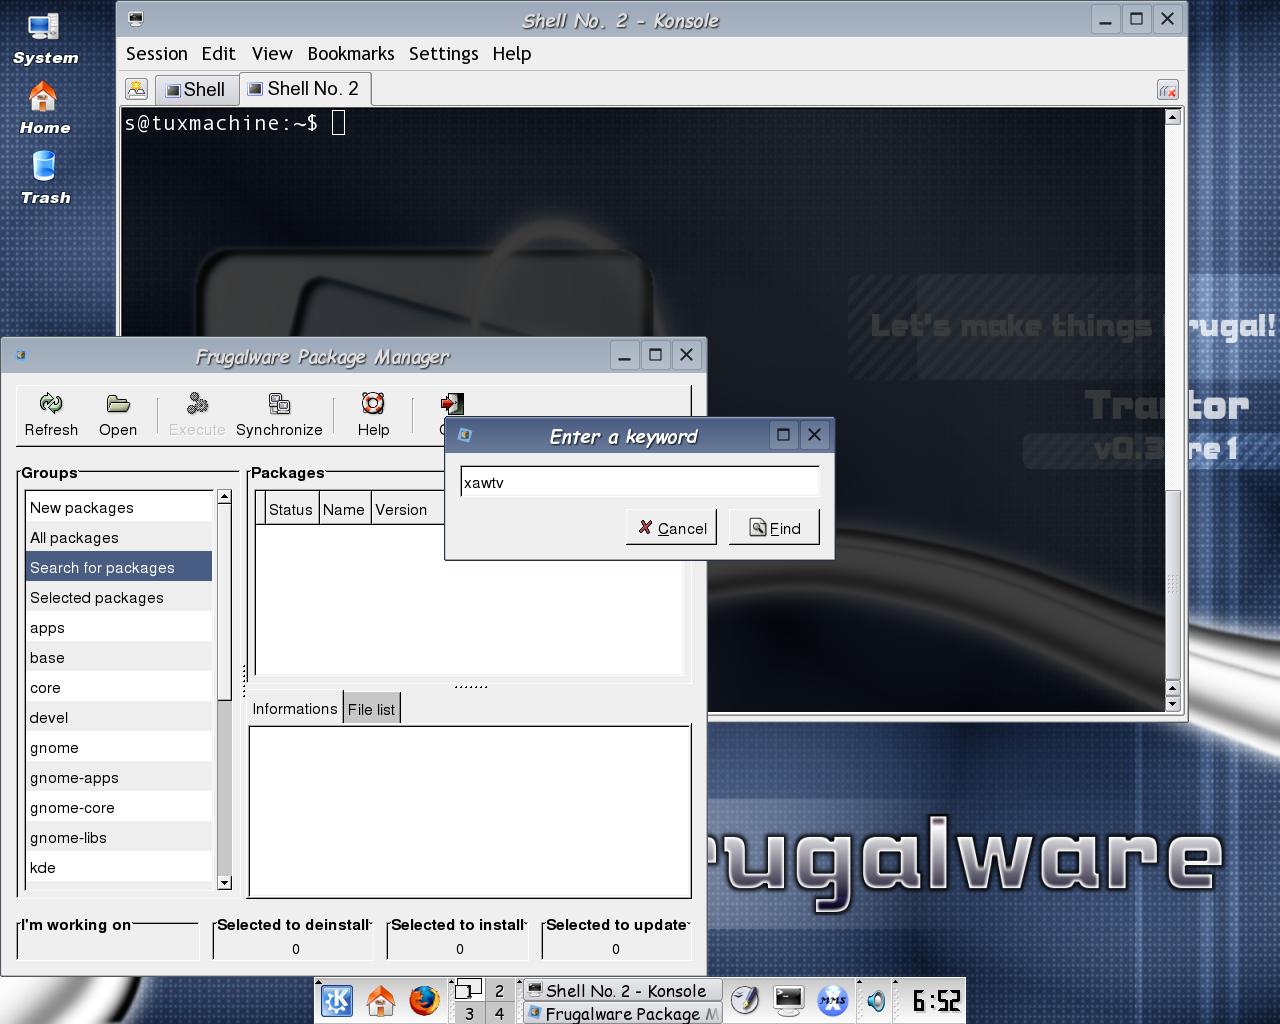The height and width of the screenshot is (1024, 1280).
Task: Click the Groups list scroll-up arrow
Action: click(224, 496)
